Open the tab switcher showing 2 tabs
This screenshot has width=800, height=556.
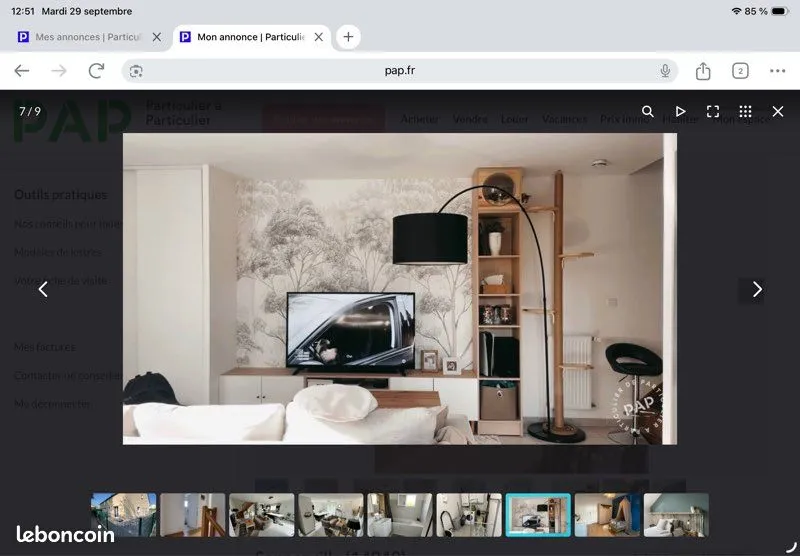point(740,71)
